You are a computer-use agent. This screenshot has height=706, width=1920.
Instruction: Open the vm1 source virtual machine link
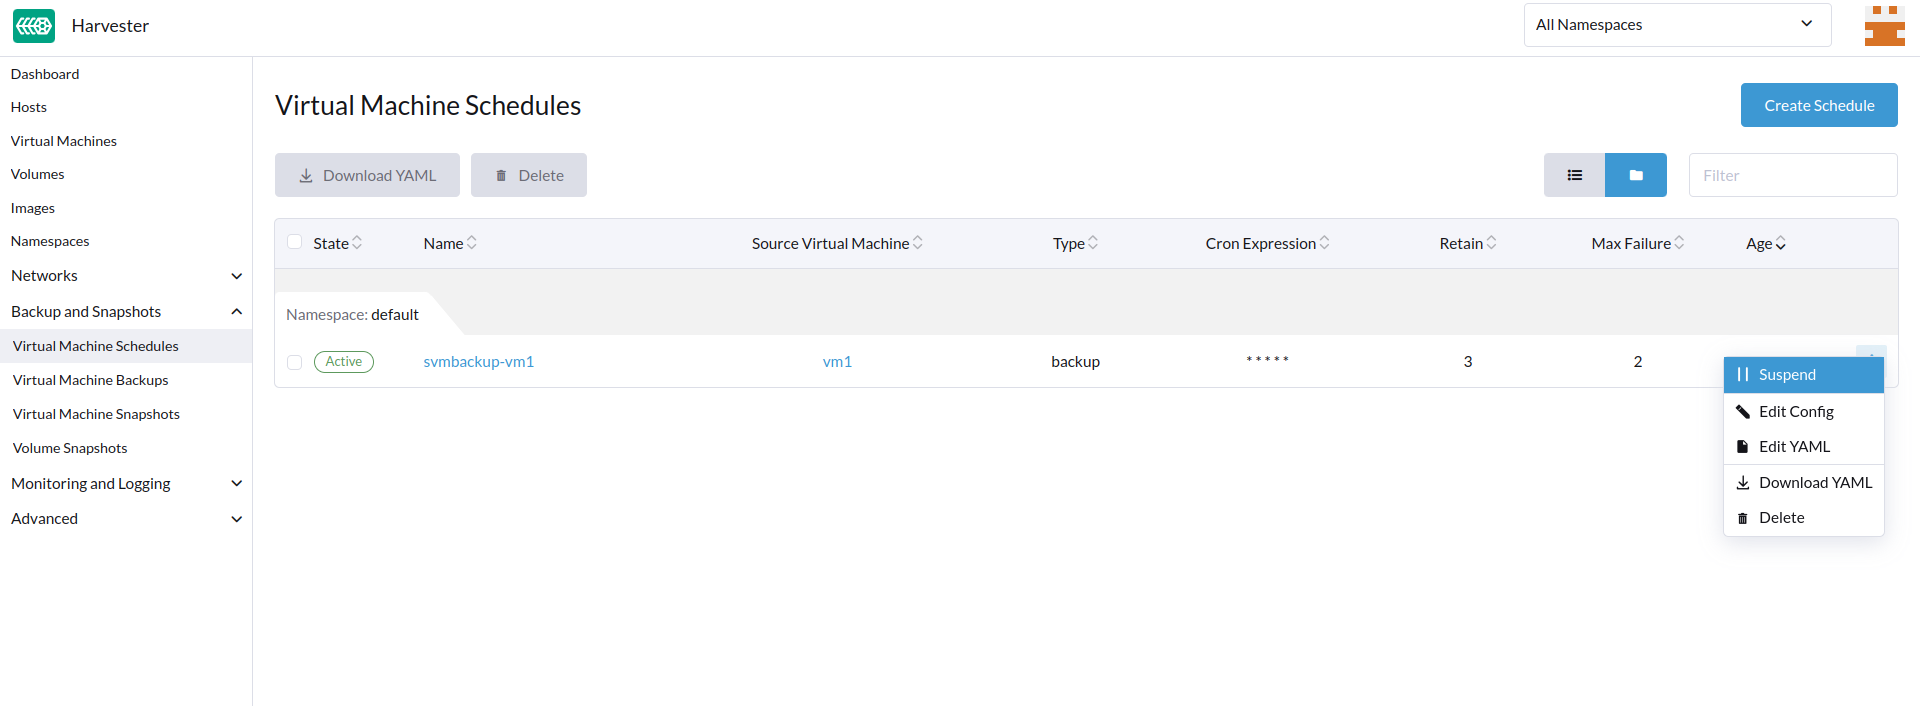pyautogui.click(x=837, y=362)
